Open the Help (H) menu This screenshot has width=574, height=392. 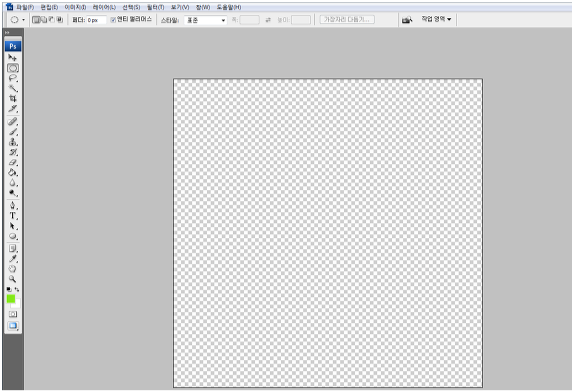click(x=229, y=7)
